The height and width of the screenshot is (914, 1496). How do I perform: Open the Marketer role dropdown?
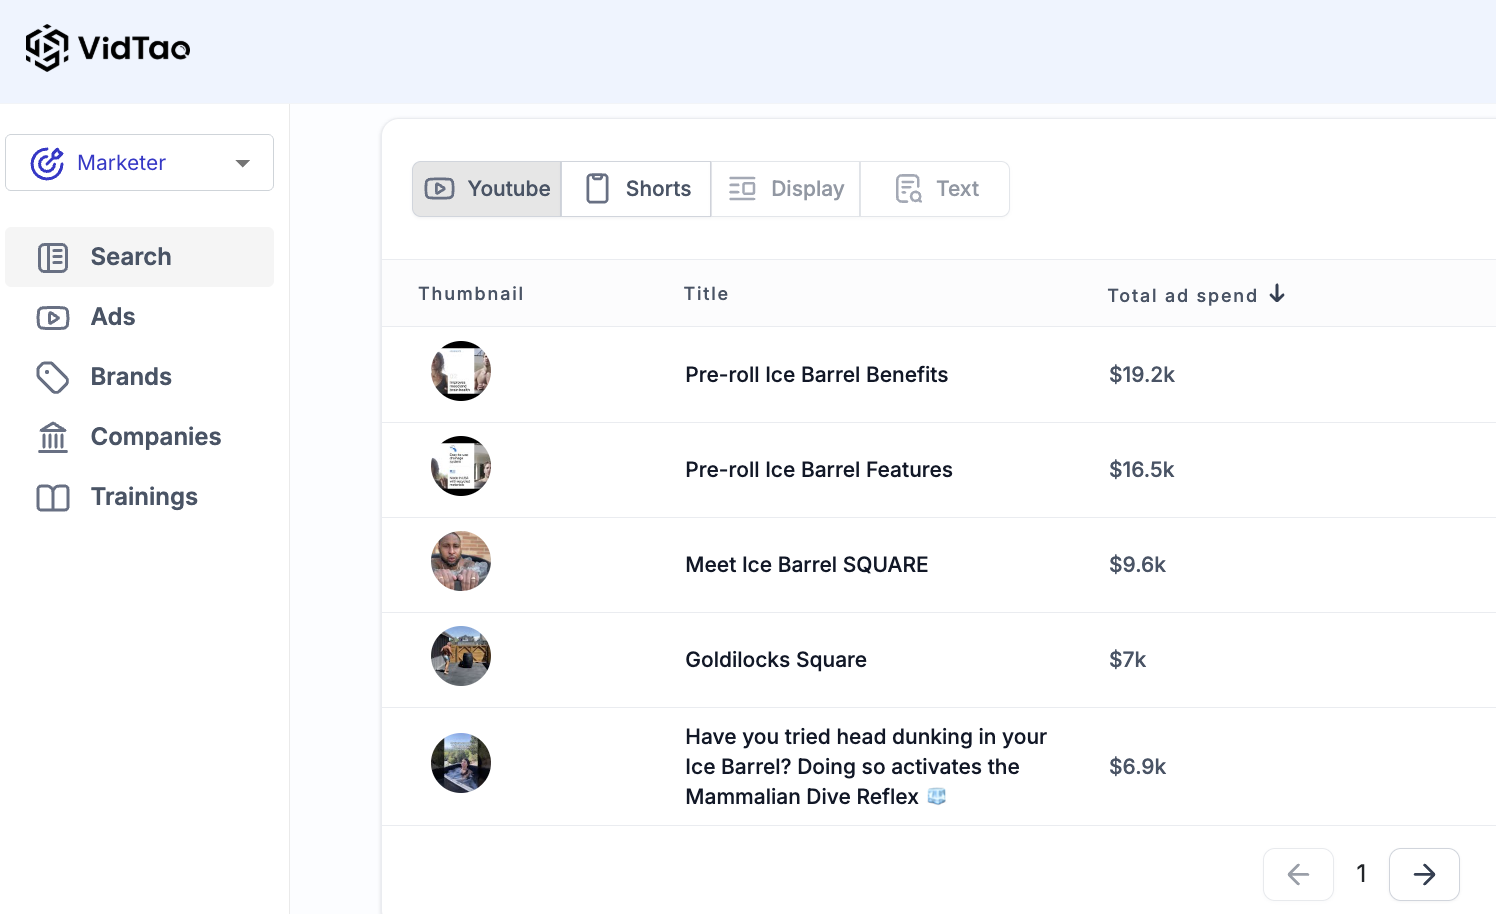click(x=139, y=162)
